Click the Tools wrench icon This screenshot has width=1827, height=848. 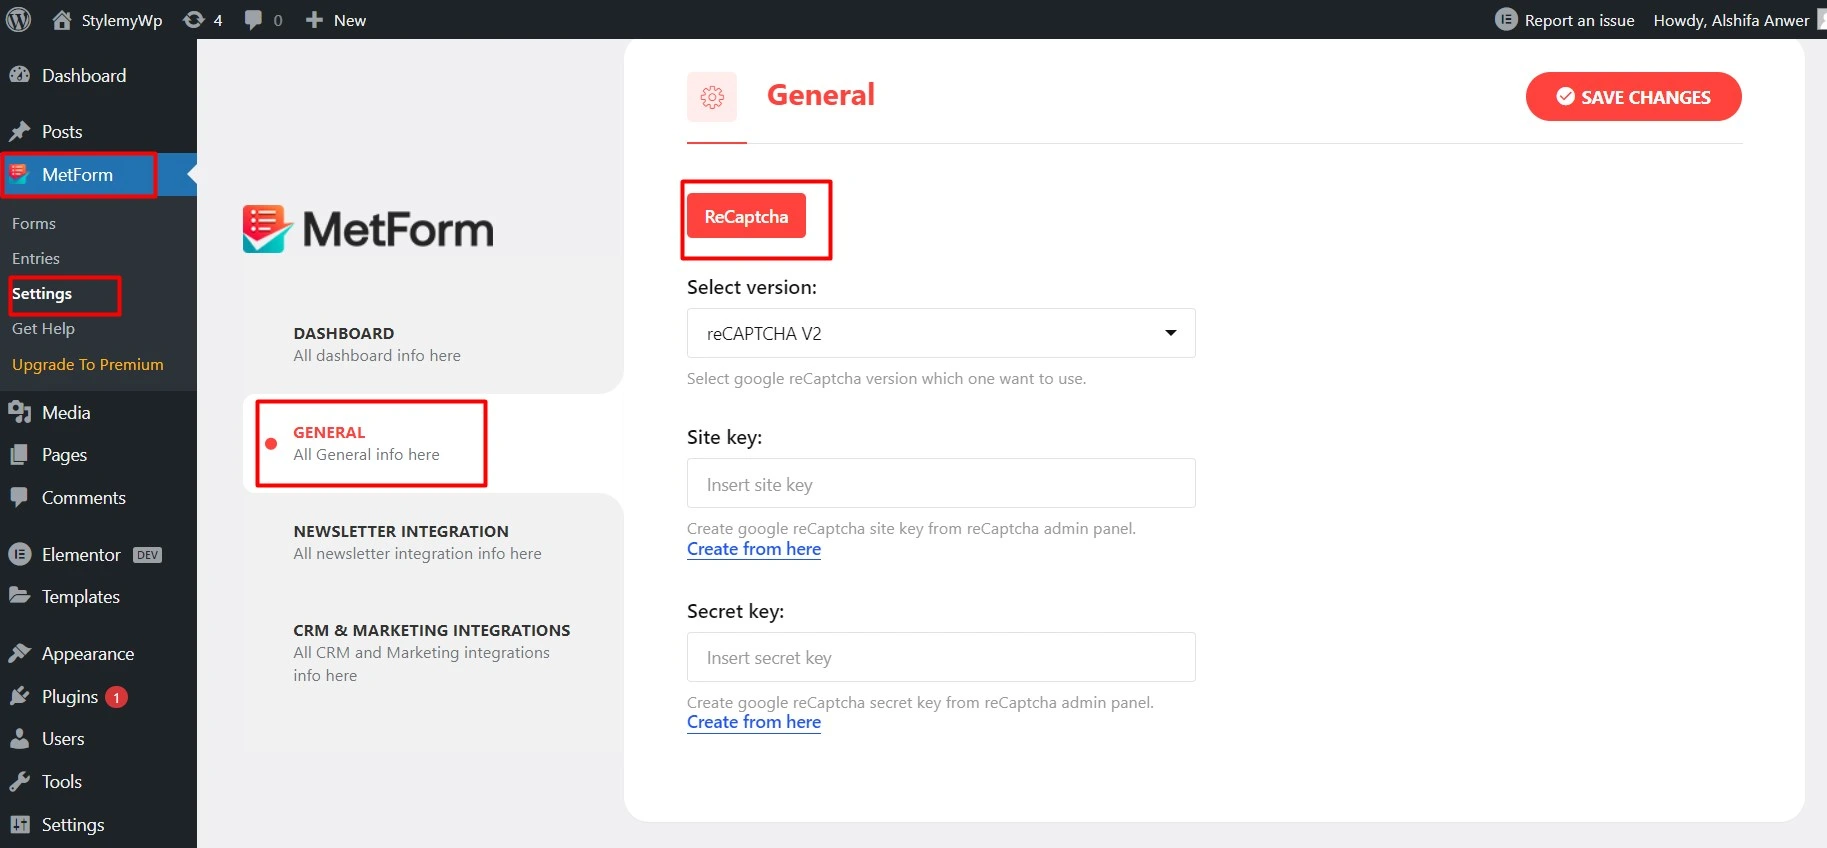[19, 781]
